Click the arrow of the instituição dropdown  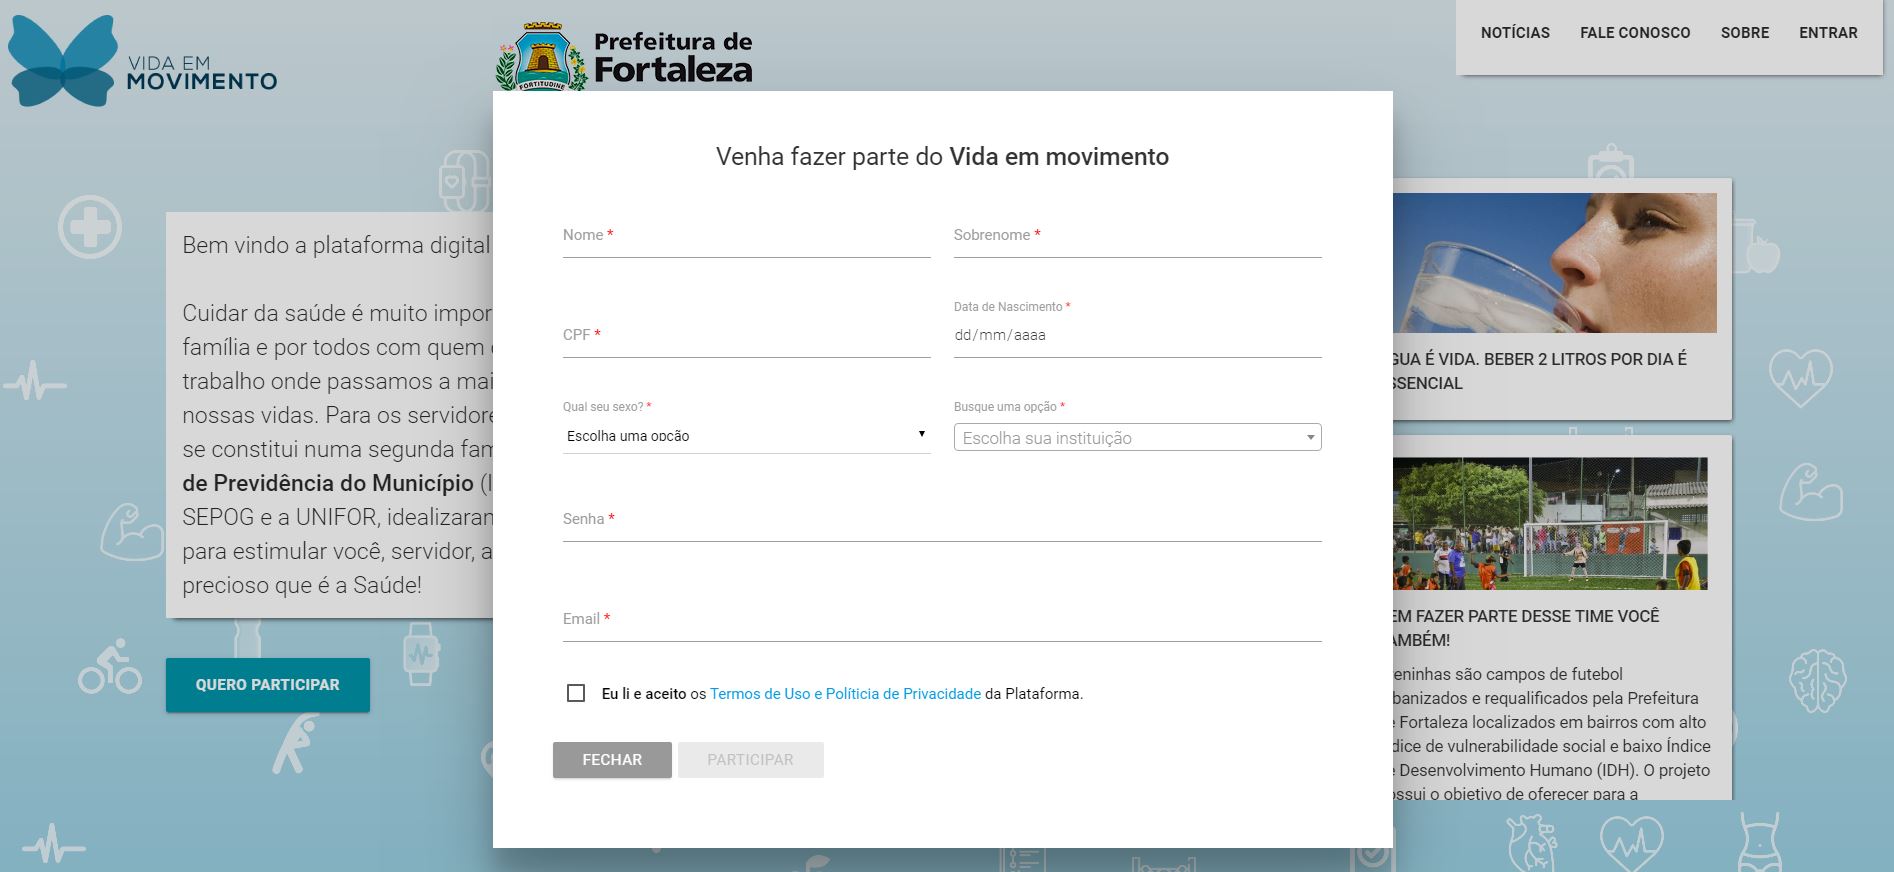(1310, 438)
